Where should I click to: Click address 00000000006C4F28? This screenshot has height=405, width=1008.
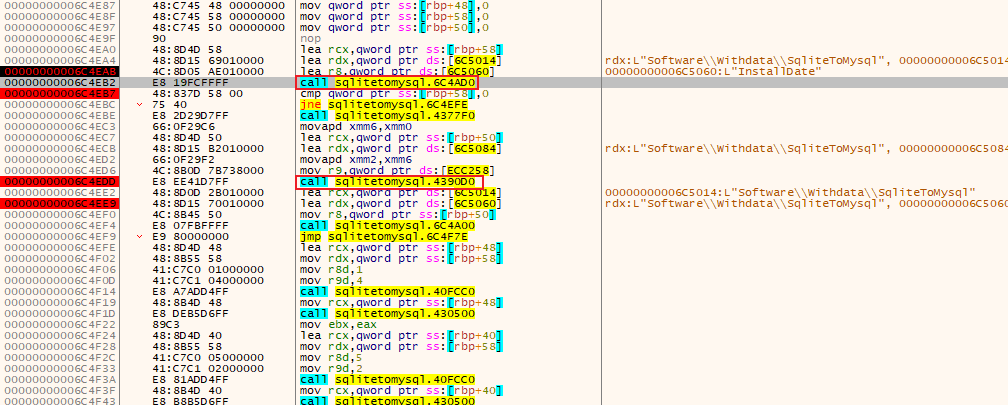60,348
